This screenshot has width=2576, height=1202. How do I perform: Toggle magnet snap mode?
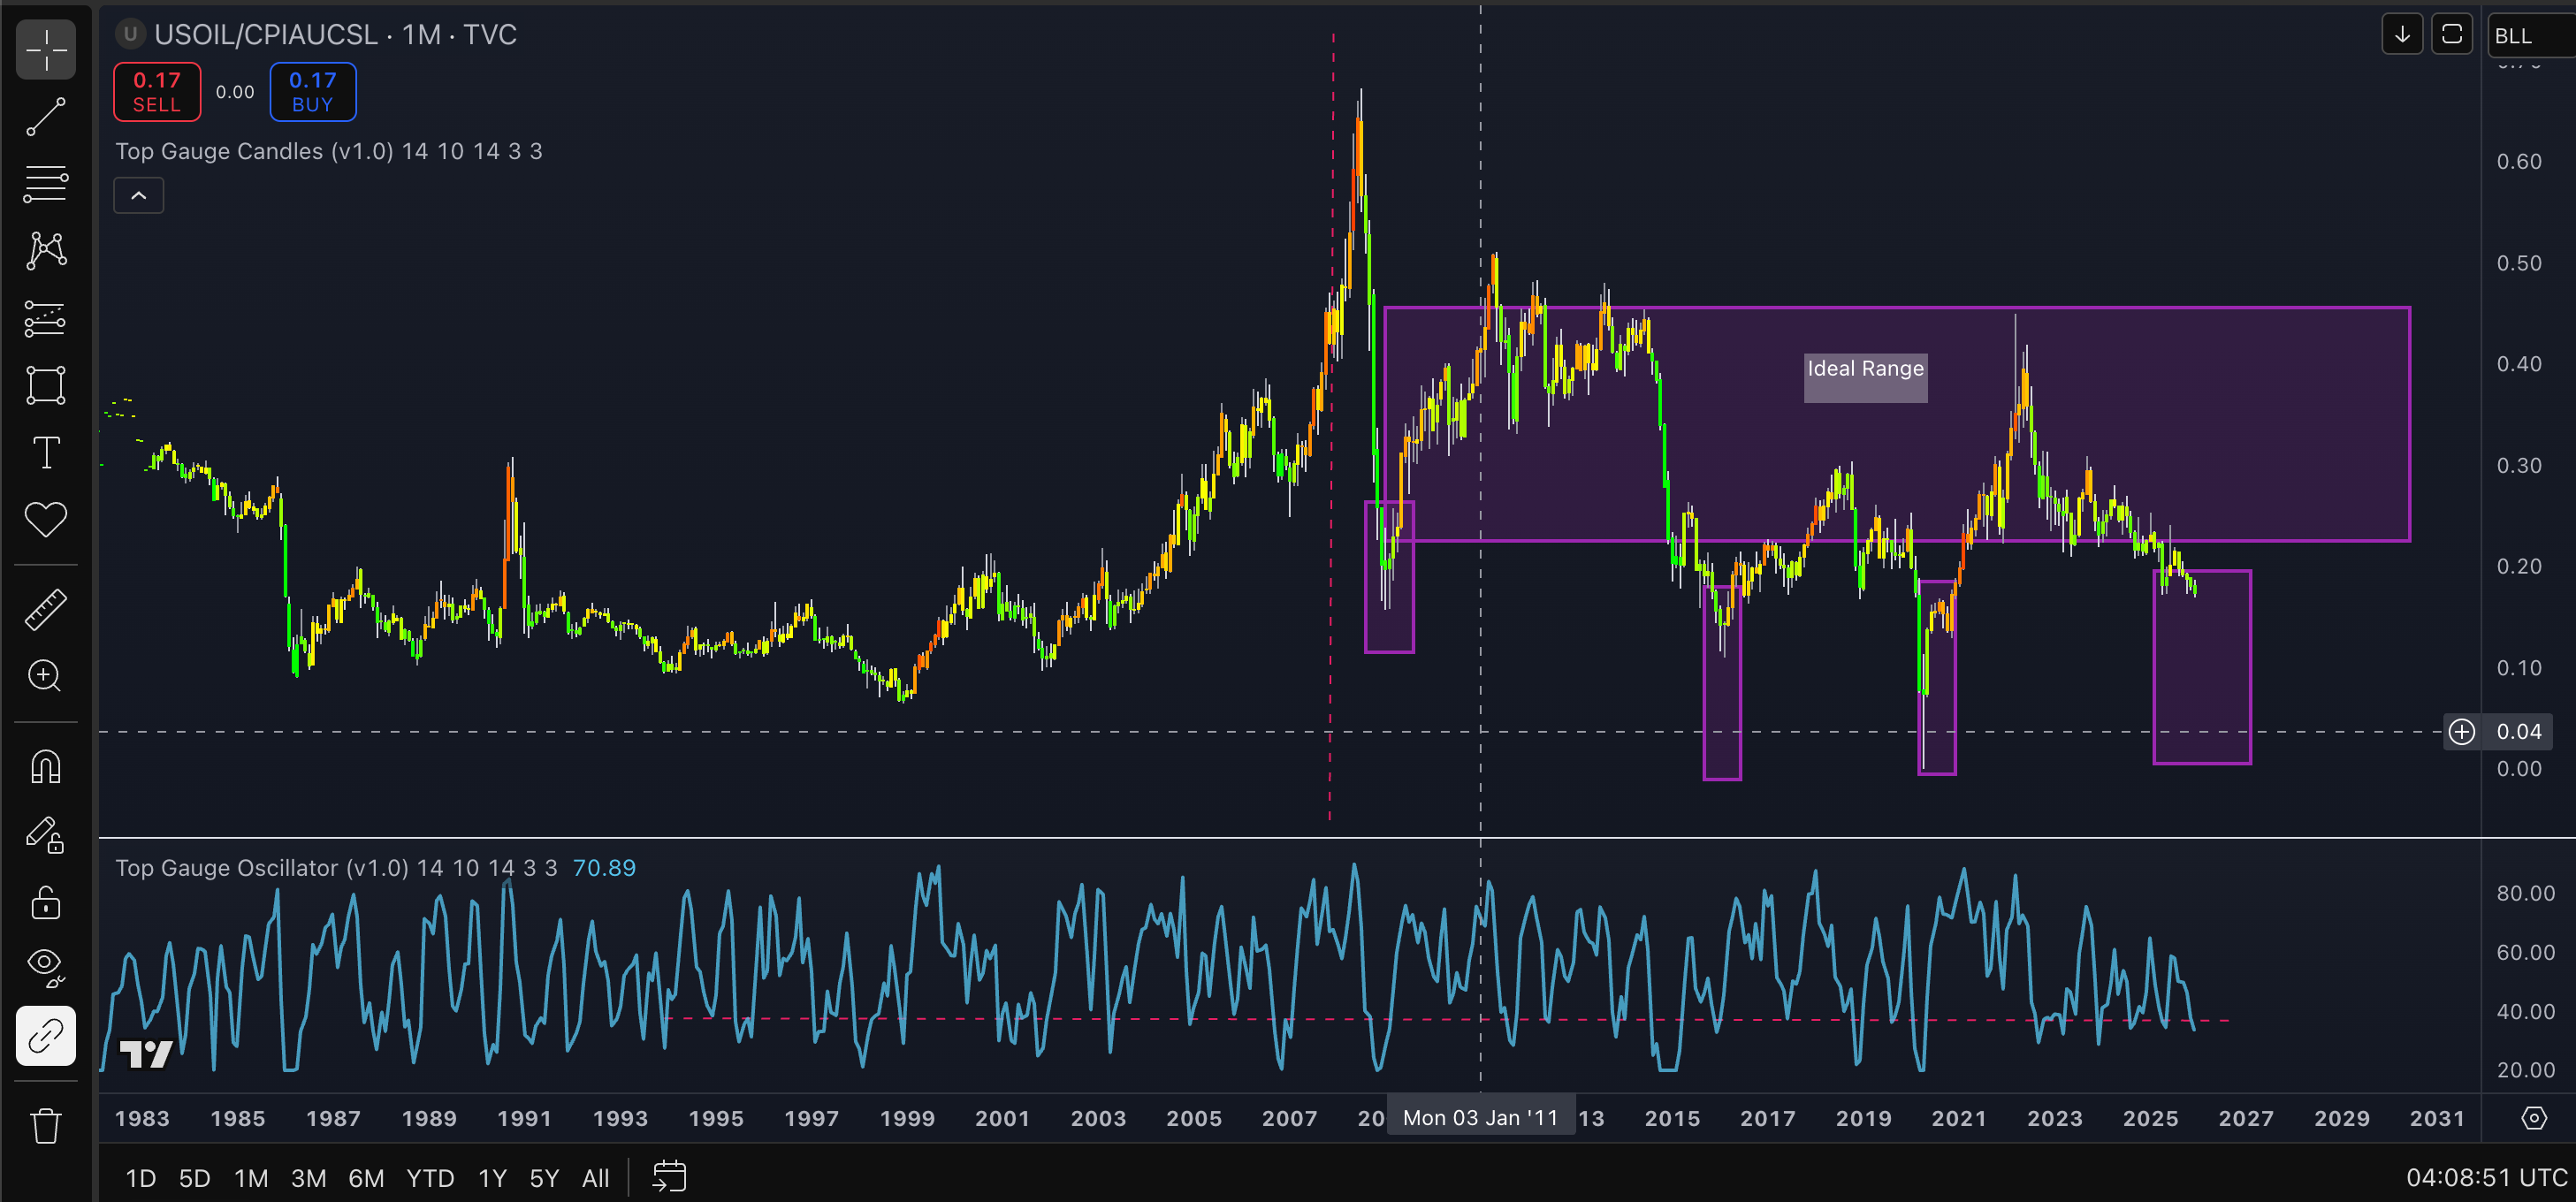(45, 767)
